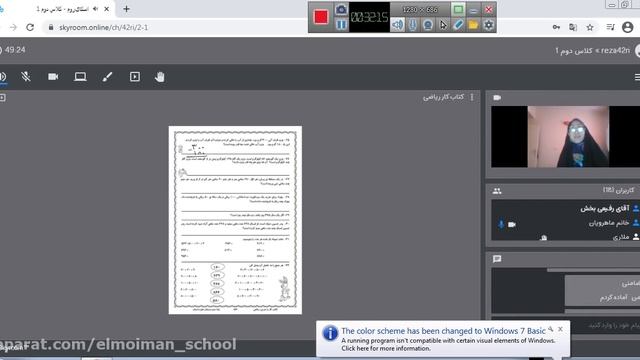Open the Chrome profile avatar
640x360 pixels.
[627, 27]
